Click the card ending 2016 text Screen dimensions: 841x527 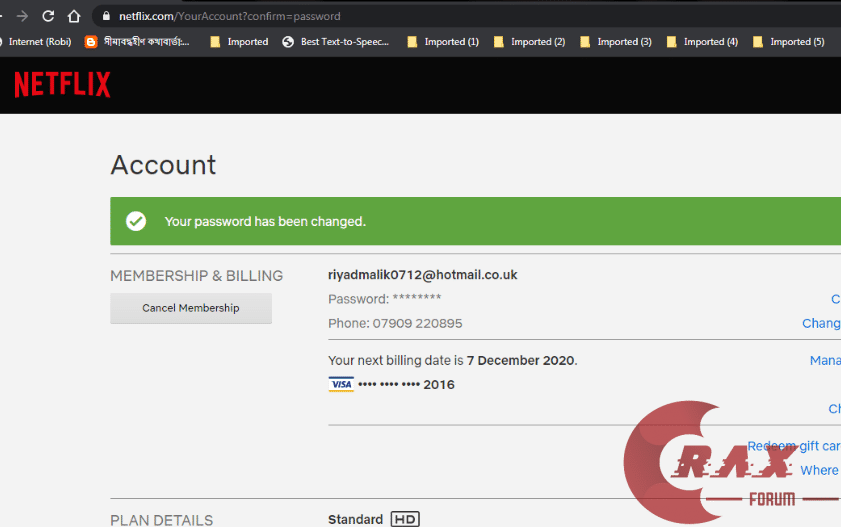(x=406, y=384)
